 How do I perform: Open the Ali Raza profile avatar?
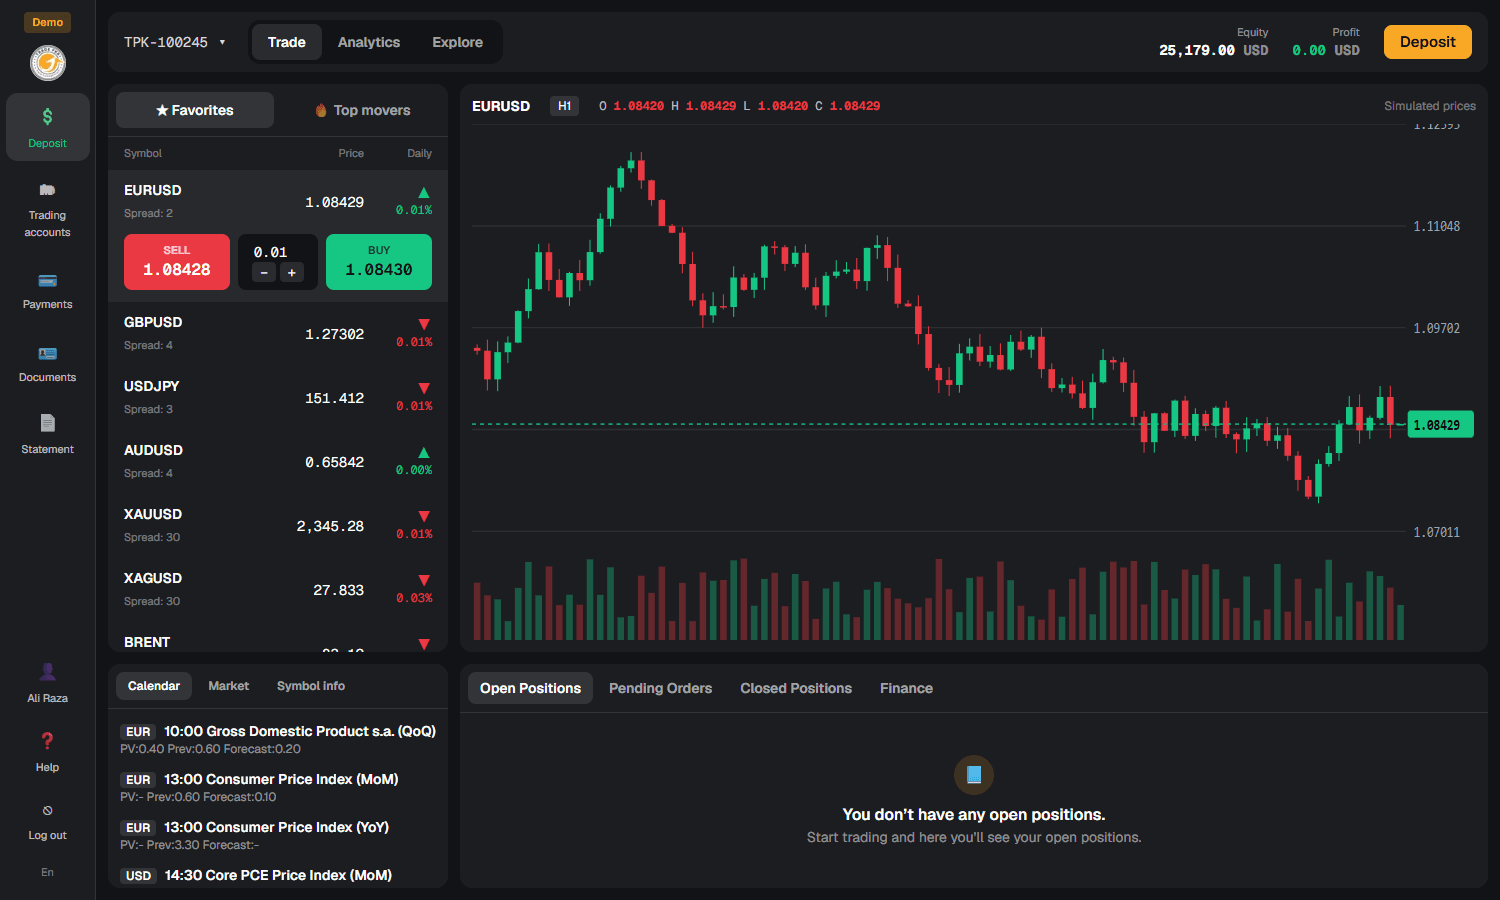click(47, 672)
